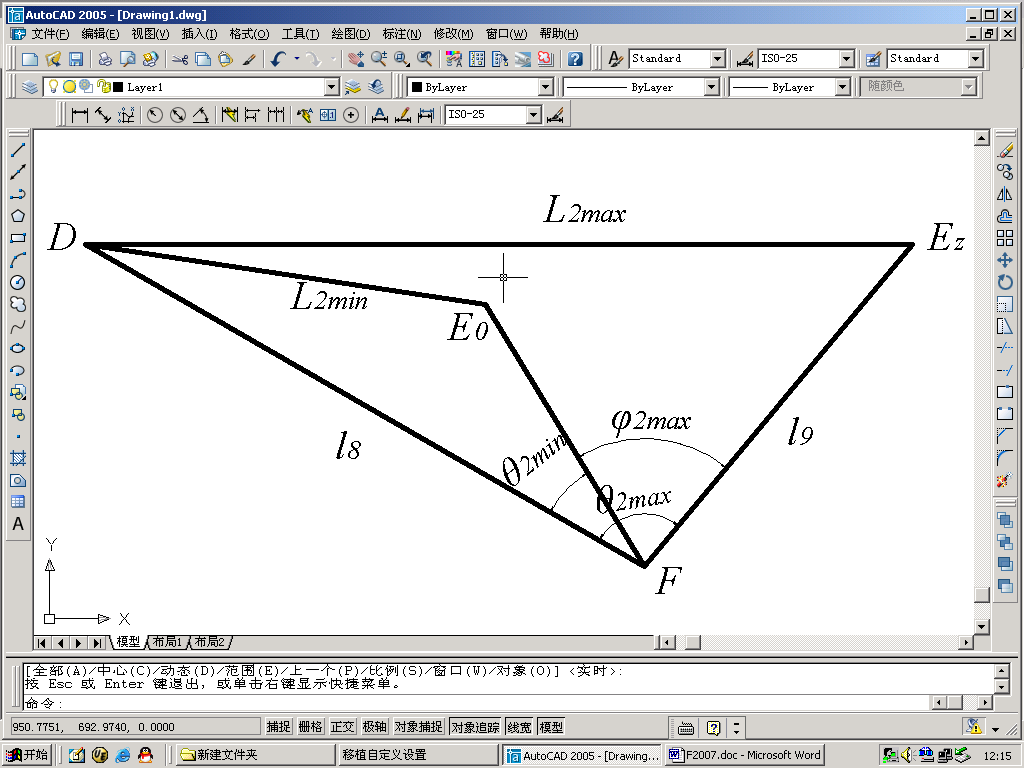Activate the multiline Text tool

click(18, 524)
